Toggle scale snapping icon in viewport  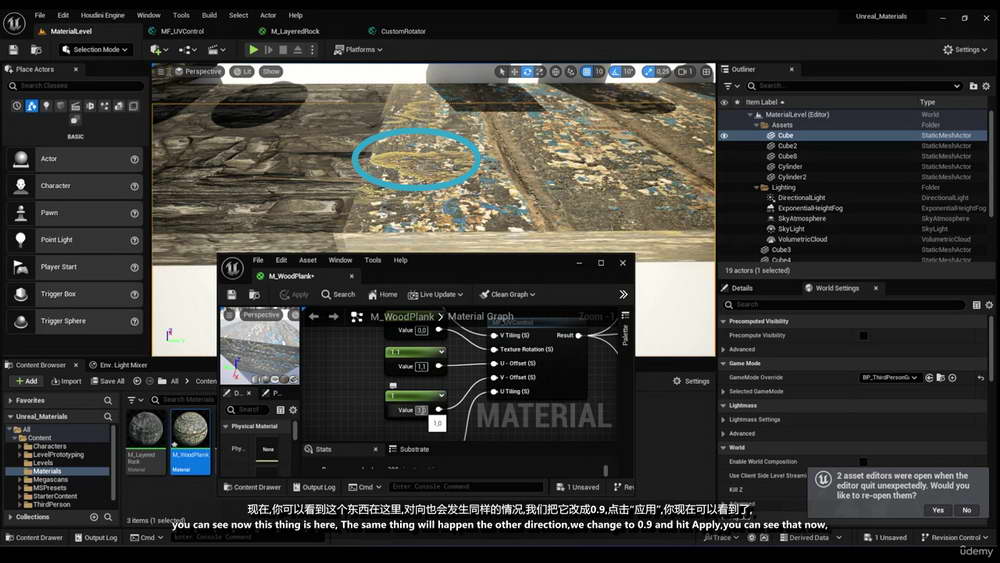[x=649, y=72]
